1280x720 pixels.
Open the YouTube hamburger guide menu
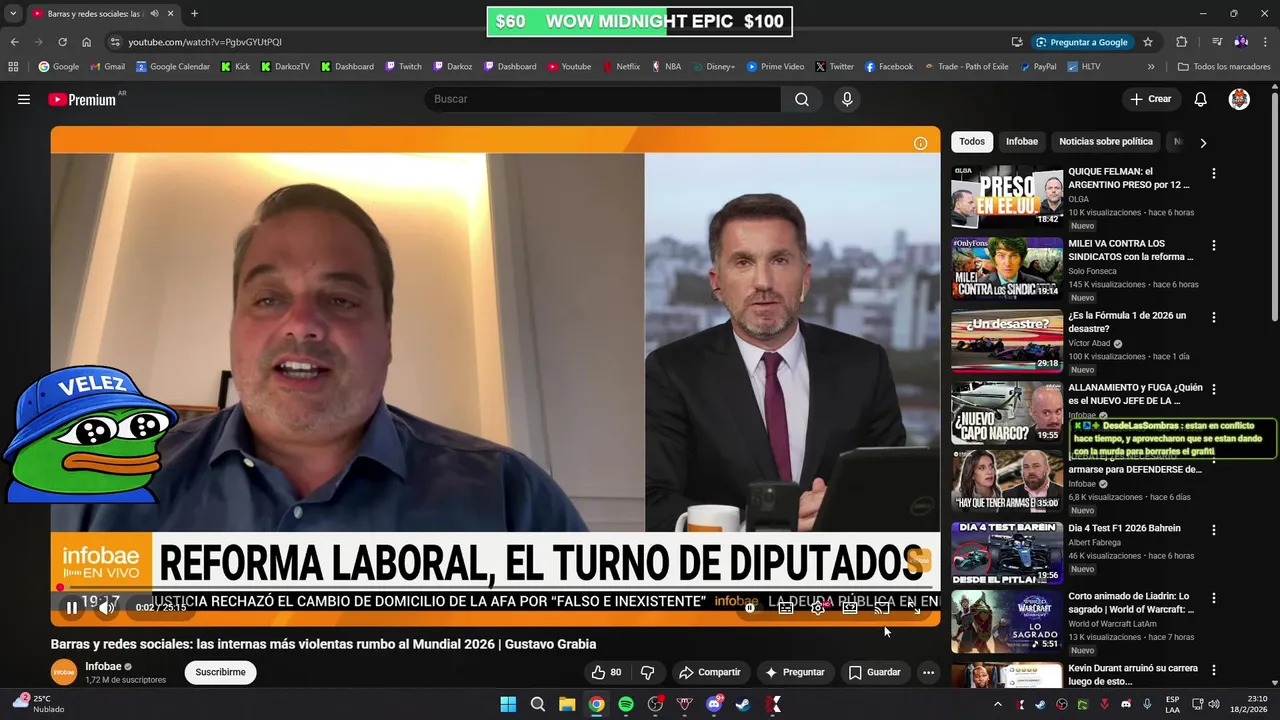[24, 99]
